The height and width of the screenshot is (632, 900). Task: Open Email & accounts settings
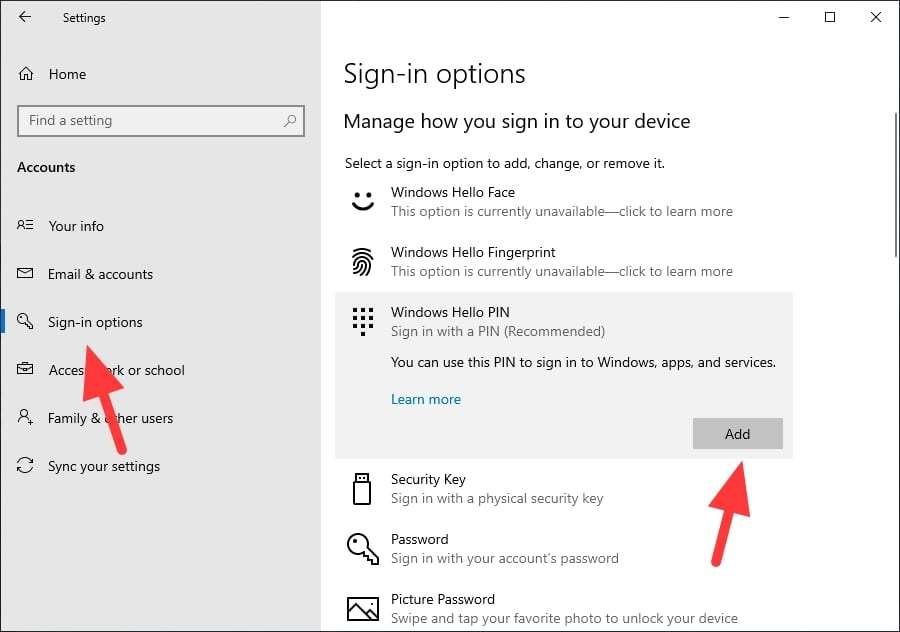(x=100, y=274)
